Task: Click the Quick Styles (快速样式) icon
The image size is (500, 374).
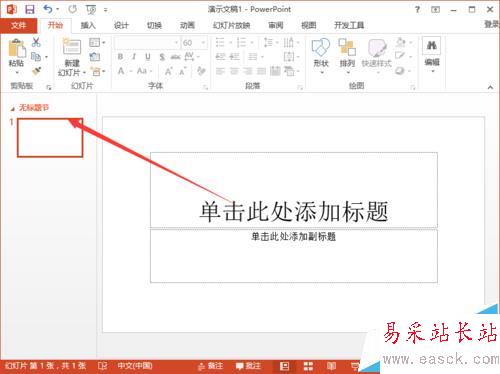Action: pos(377,48)
